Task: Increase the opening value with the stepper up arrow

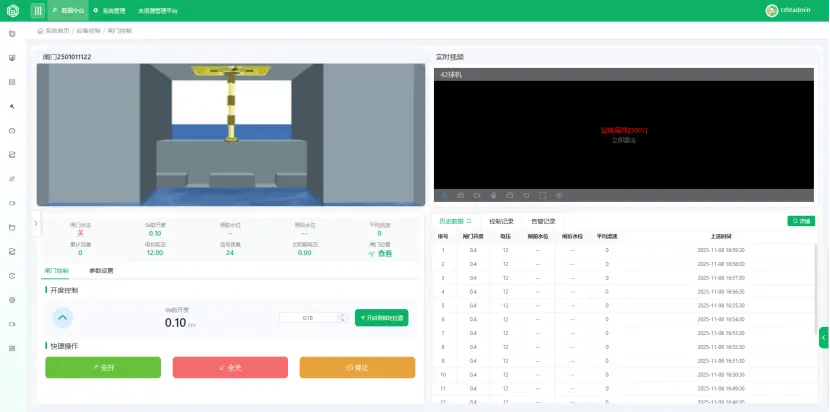Action: [342, 315]
